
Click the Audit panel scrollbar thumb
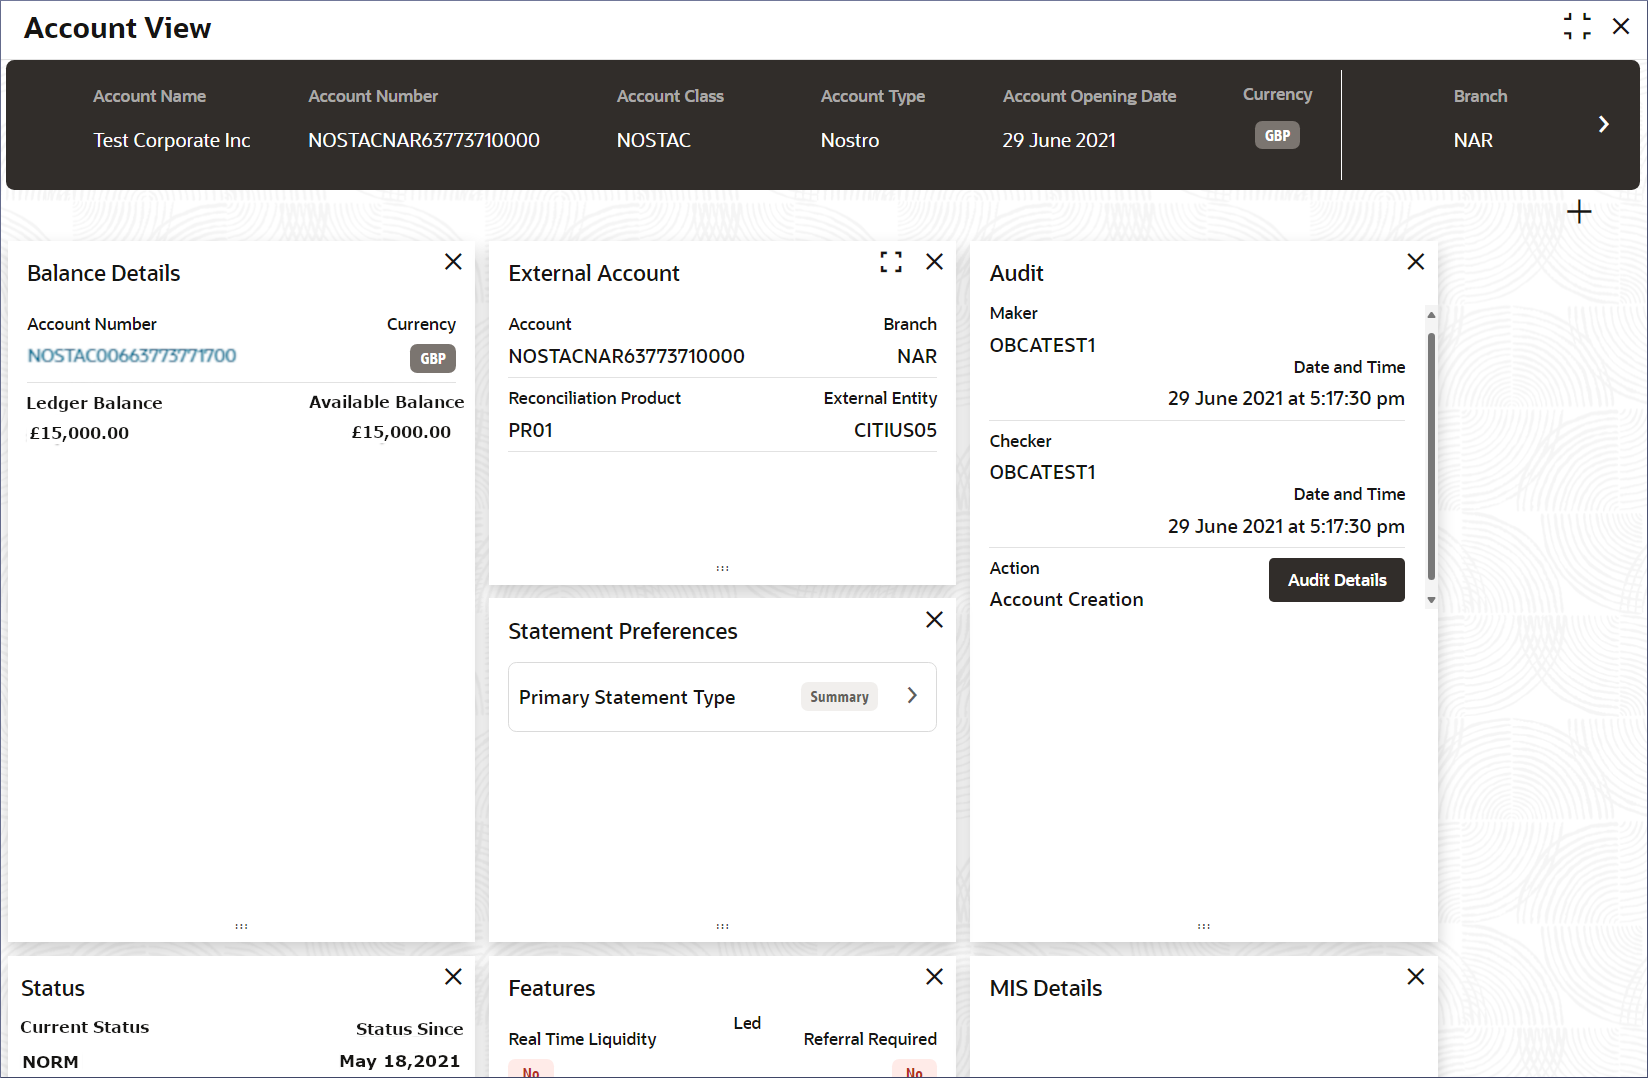[1431, 456]
